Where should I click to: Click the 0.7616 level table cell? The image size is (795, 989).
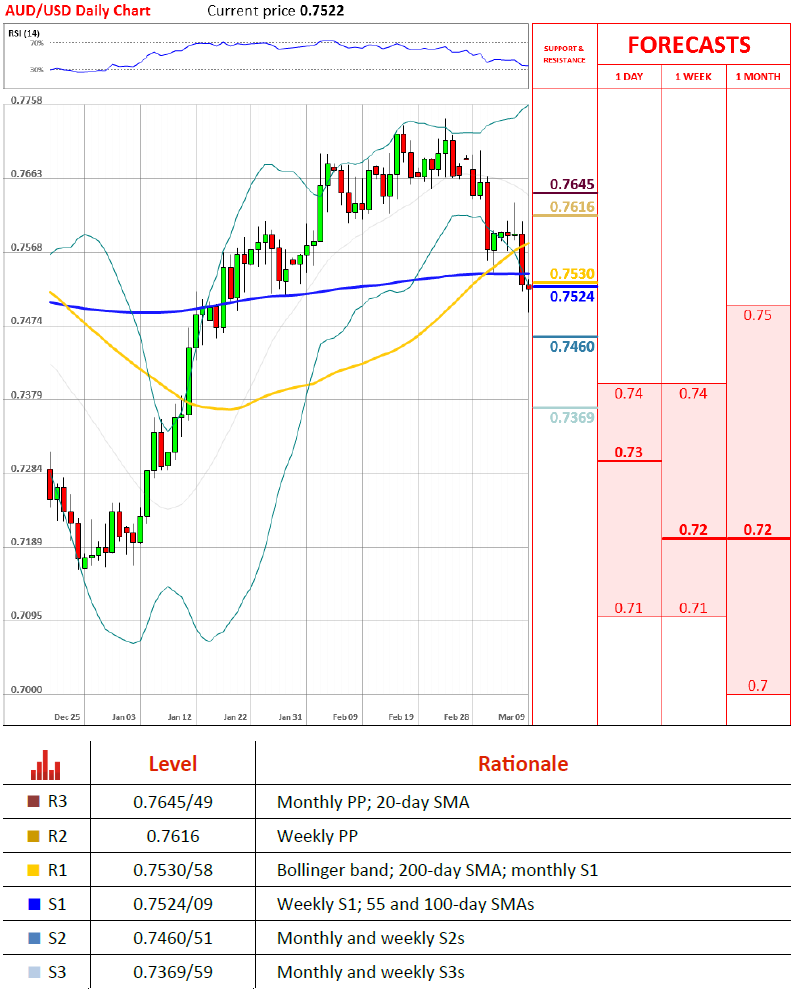[173, 836]
